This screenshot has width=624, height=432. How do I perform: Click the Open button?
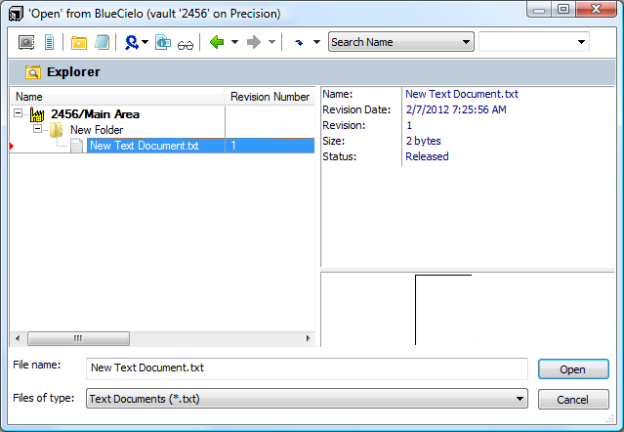coord(573,370)
